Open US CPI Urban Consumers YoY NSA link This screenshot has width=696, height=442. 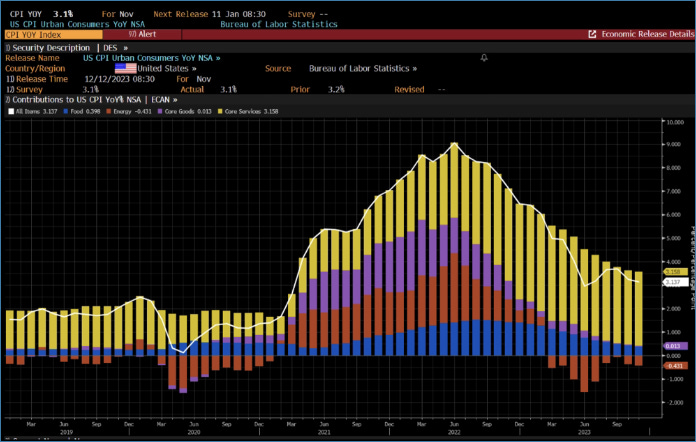[x=152, y=58]
